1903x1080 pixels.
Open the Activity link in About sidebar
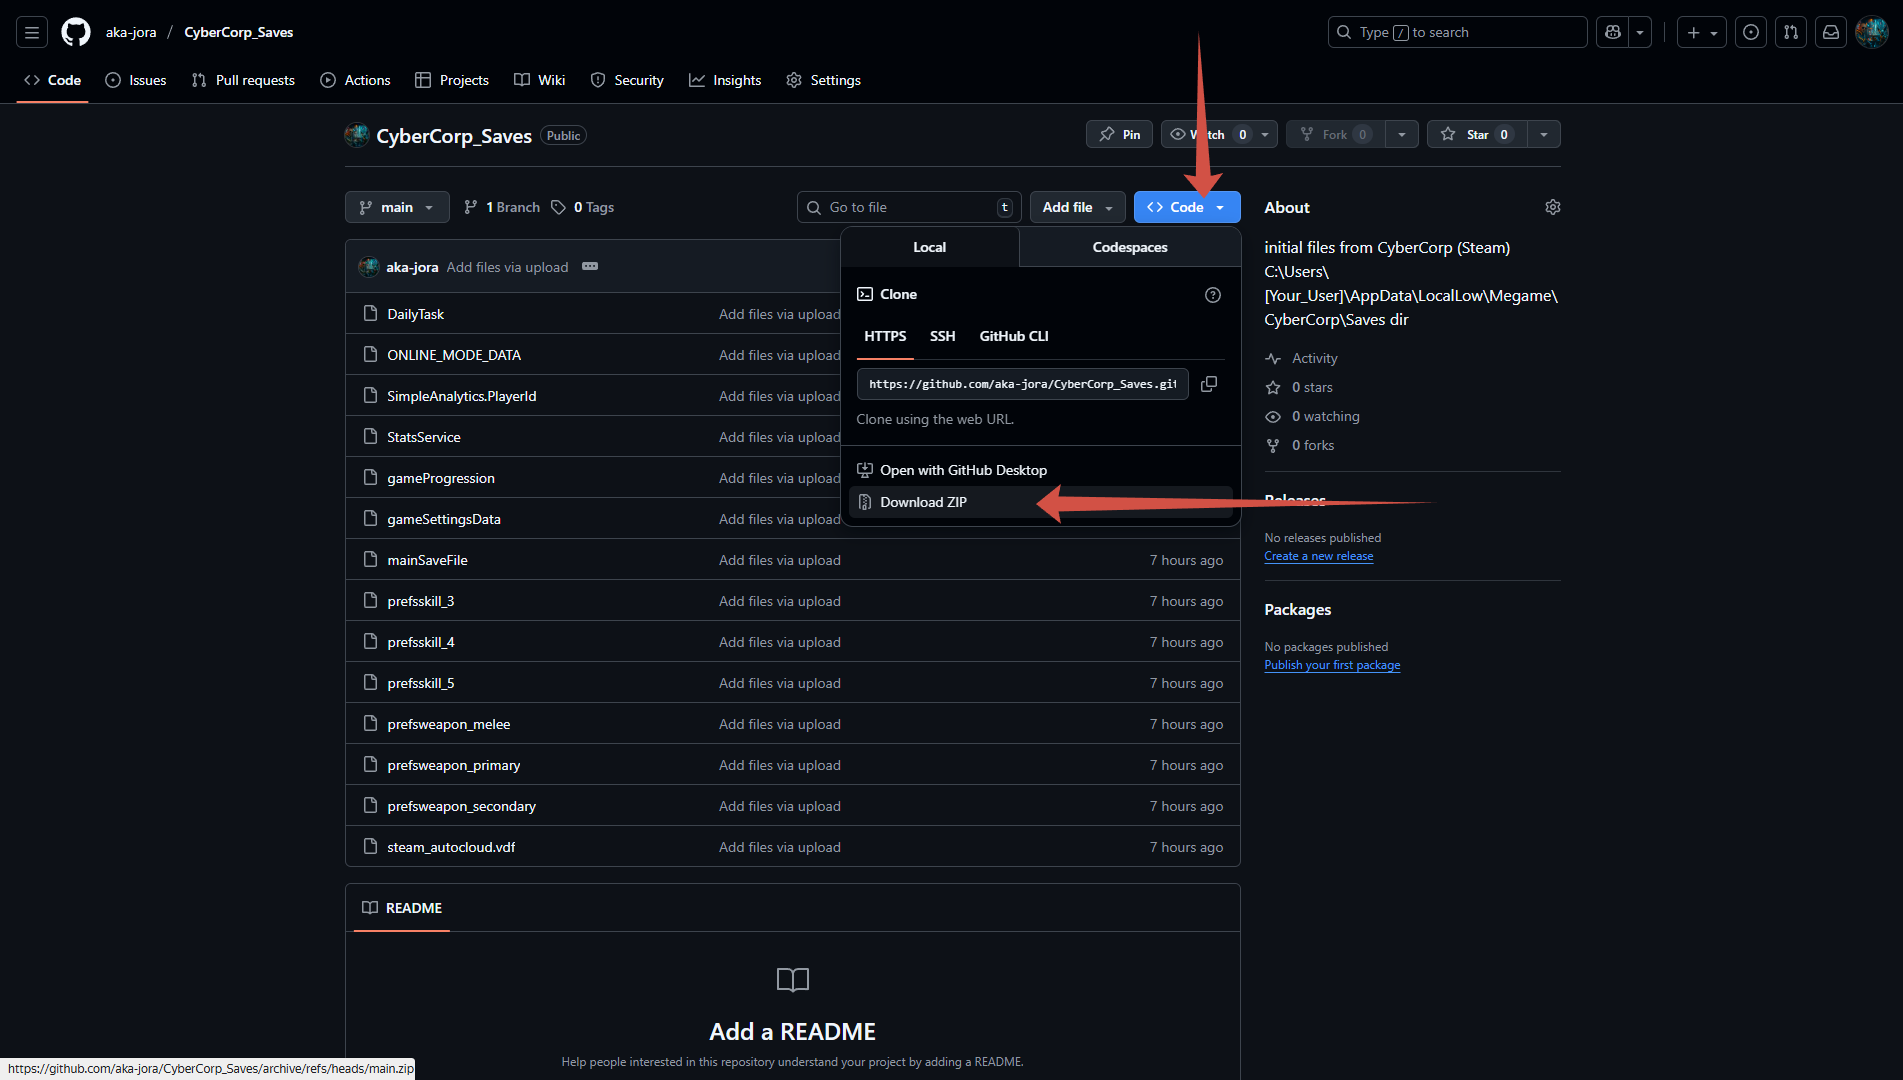1301,358
